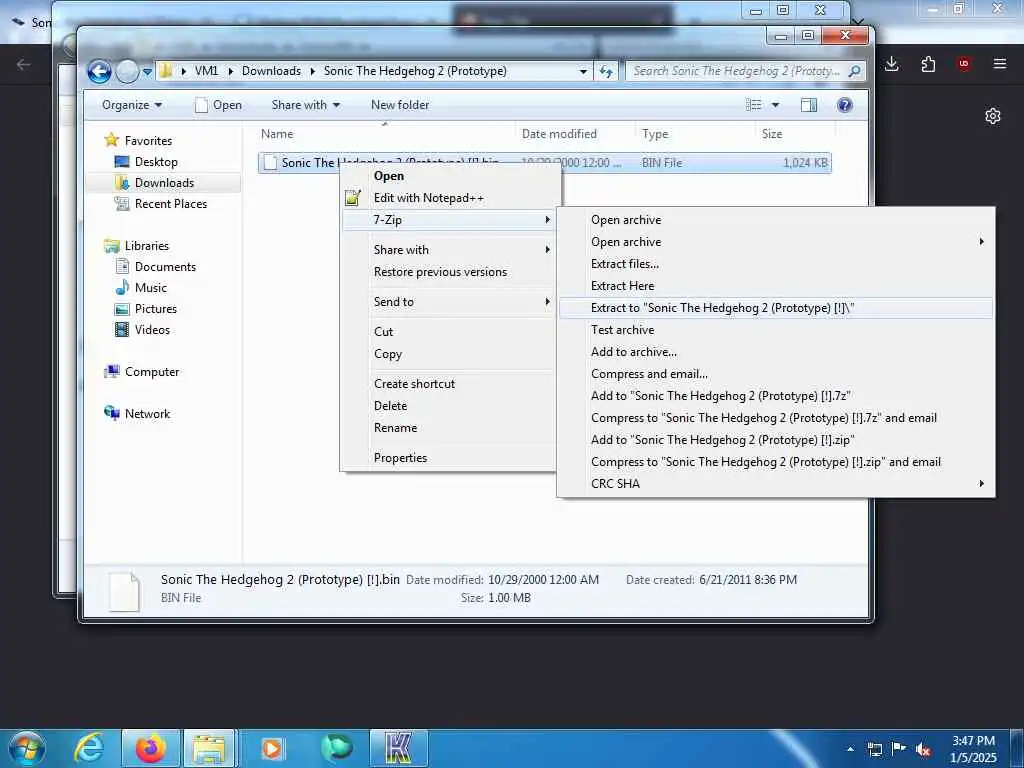
Task: Click the Change your view icon
Action: click(754, 105)
